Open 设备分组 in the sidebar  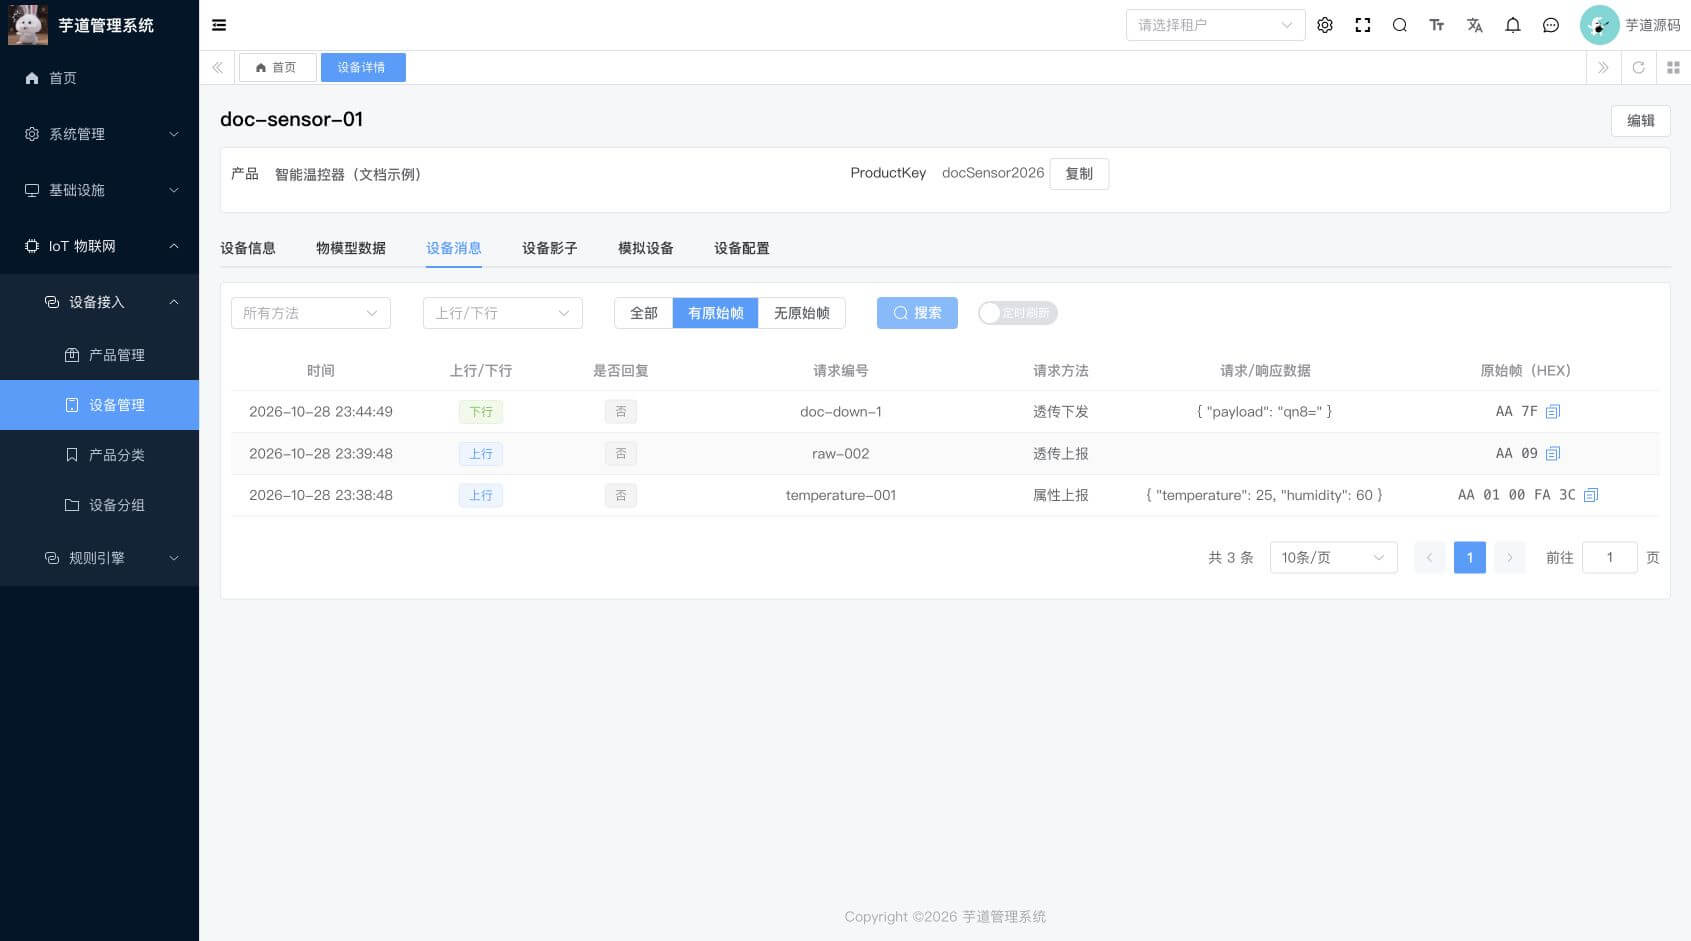tap(100, 505)
